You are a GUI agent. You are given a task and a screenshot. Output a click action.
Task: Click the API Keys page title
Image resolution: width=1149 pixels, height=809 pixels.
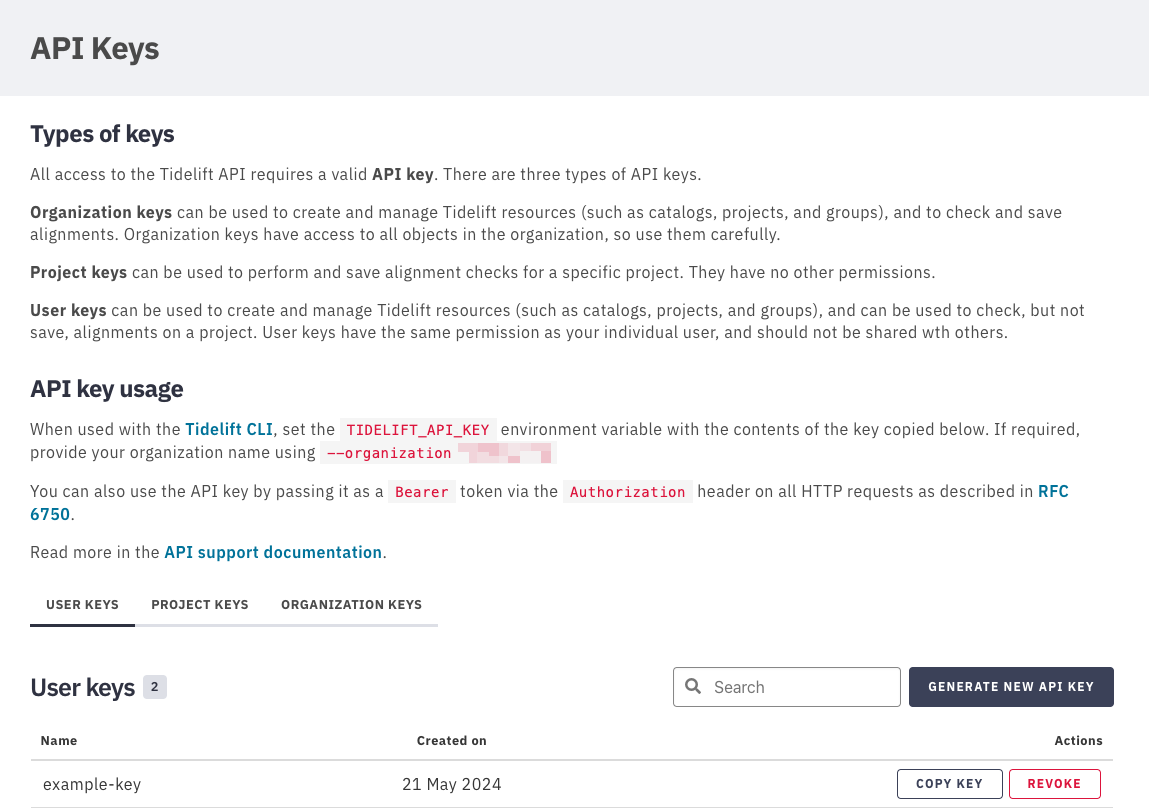[95, 49]
